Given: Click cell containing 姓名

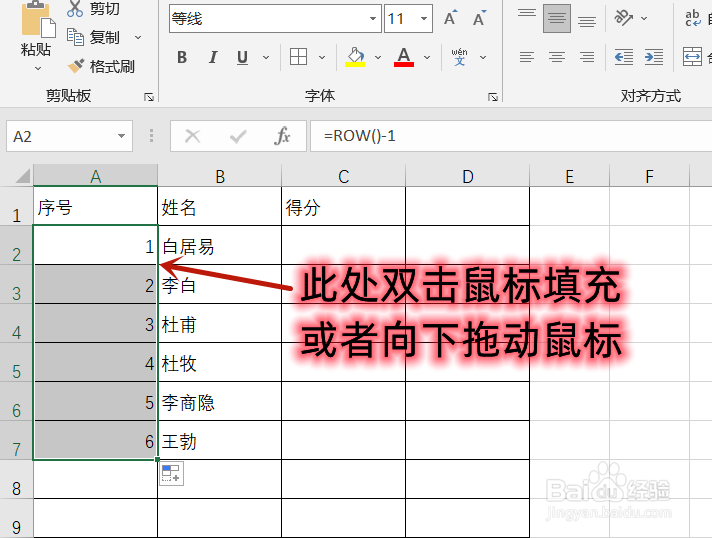Looking at the screenshot, I should click(x=220, y=207).
